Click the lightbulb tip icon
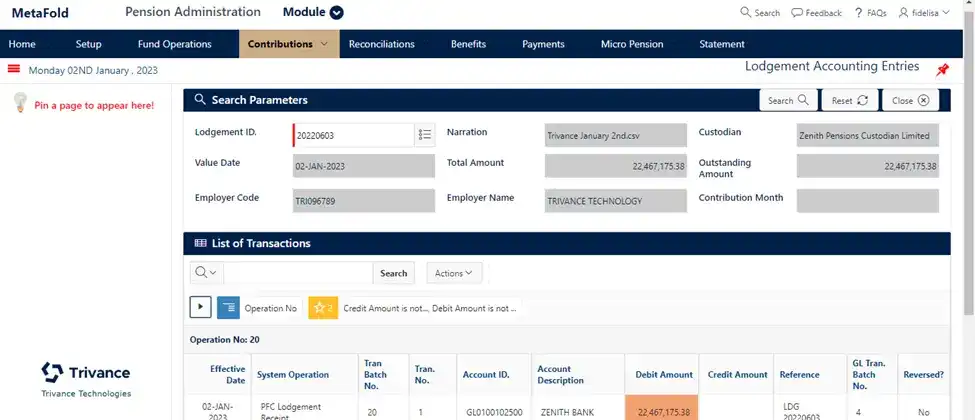 coord(21,103)
